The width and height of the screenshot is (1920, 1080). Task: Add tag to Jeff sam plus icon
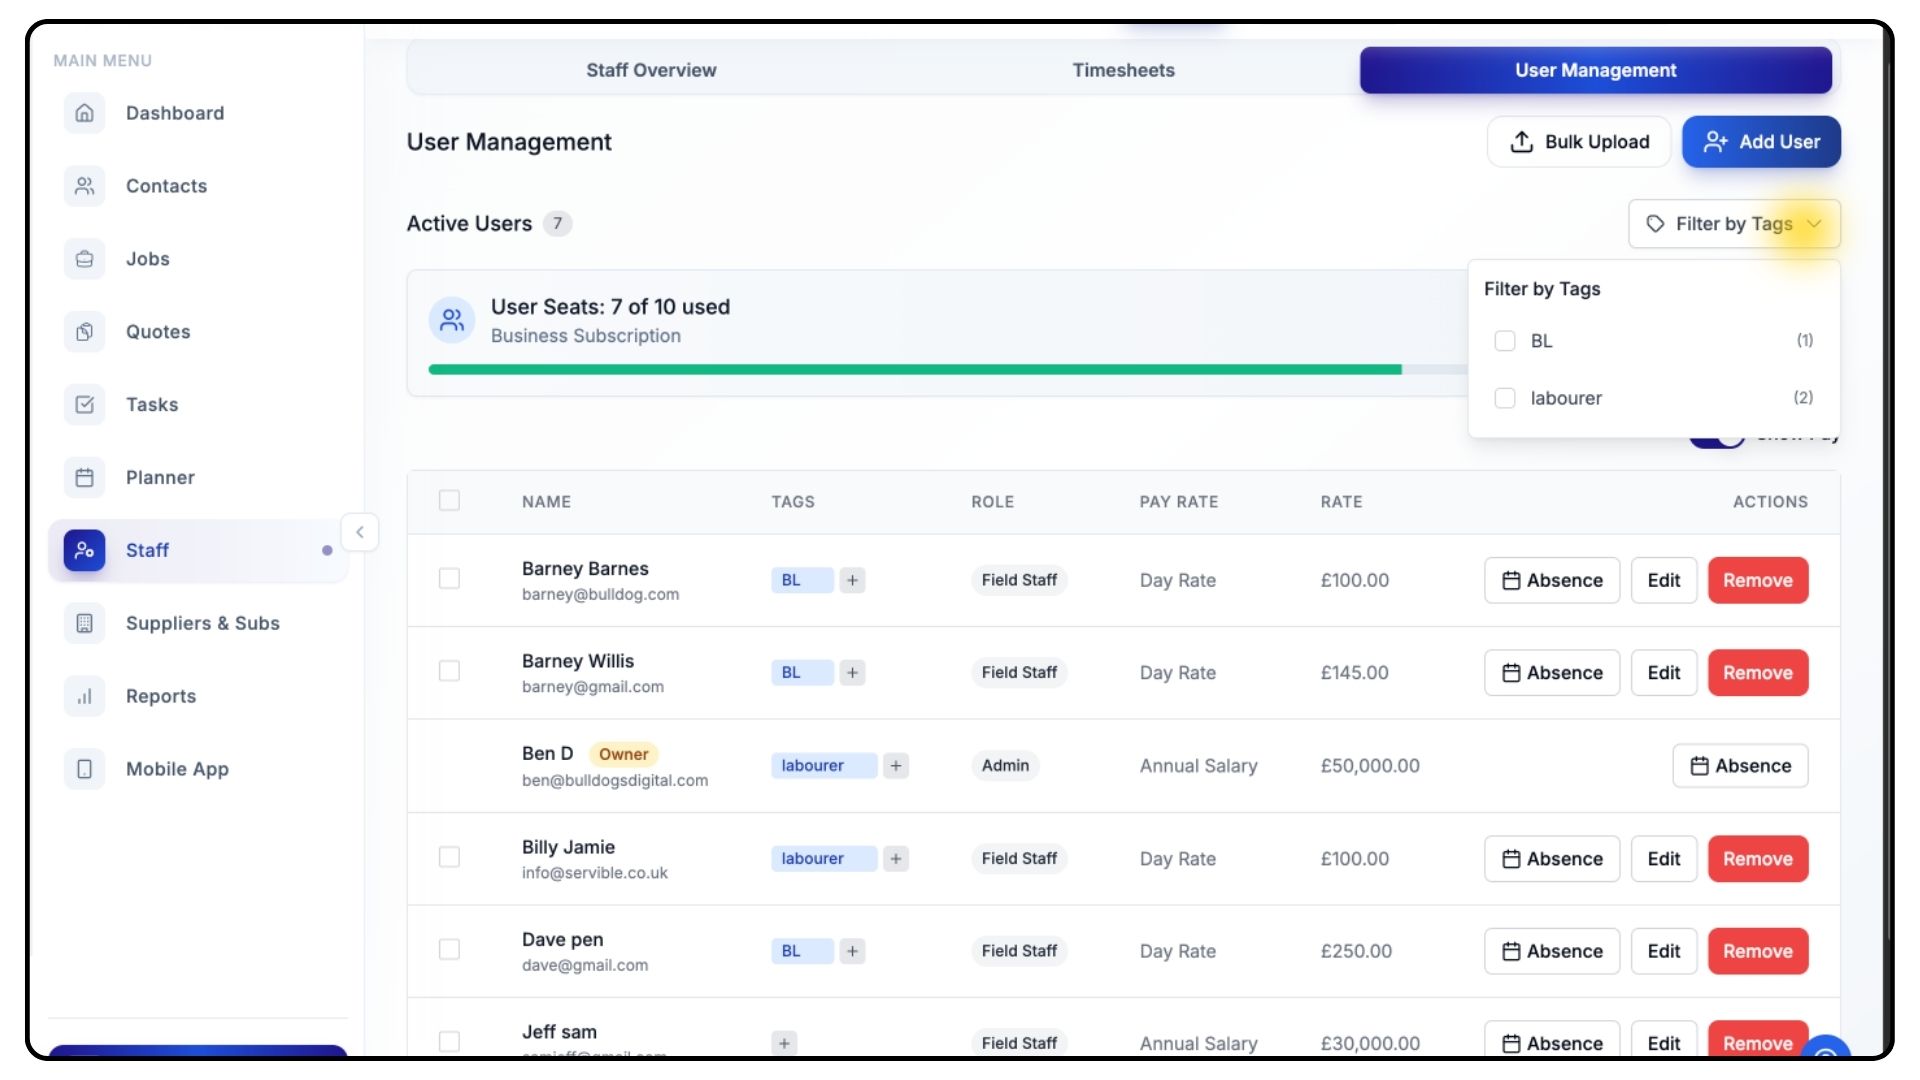[x=785, y=1043]
